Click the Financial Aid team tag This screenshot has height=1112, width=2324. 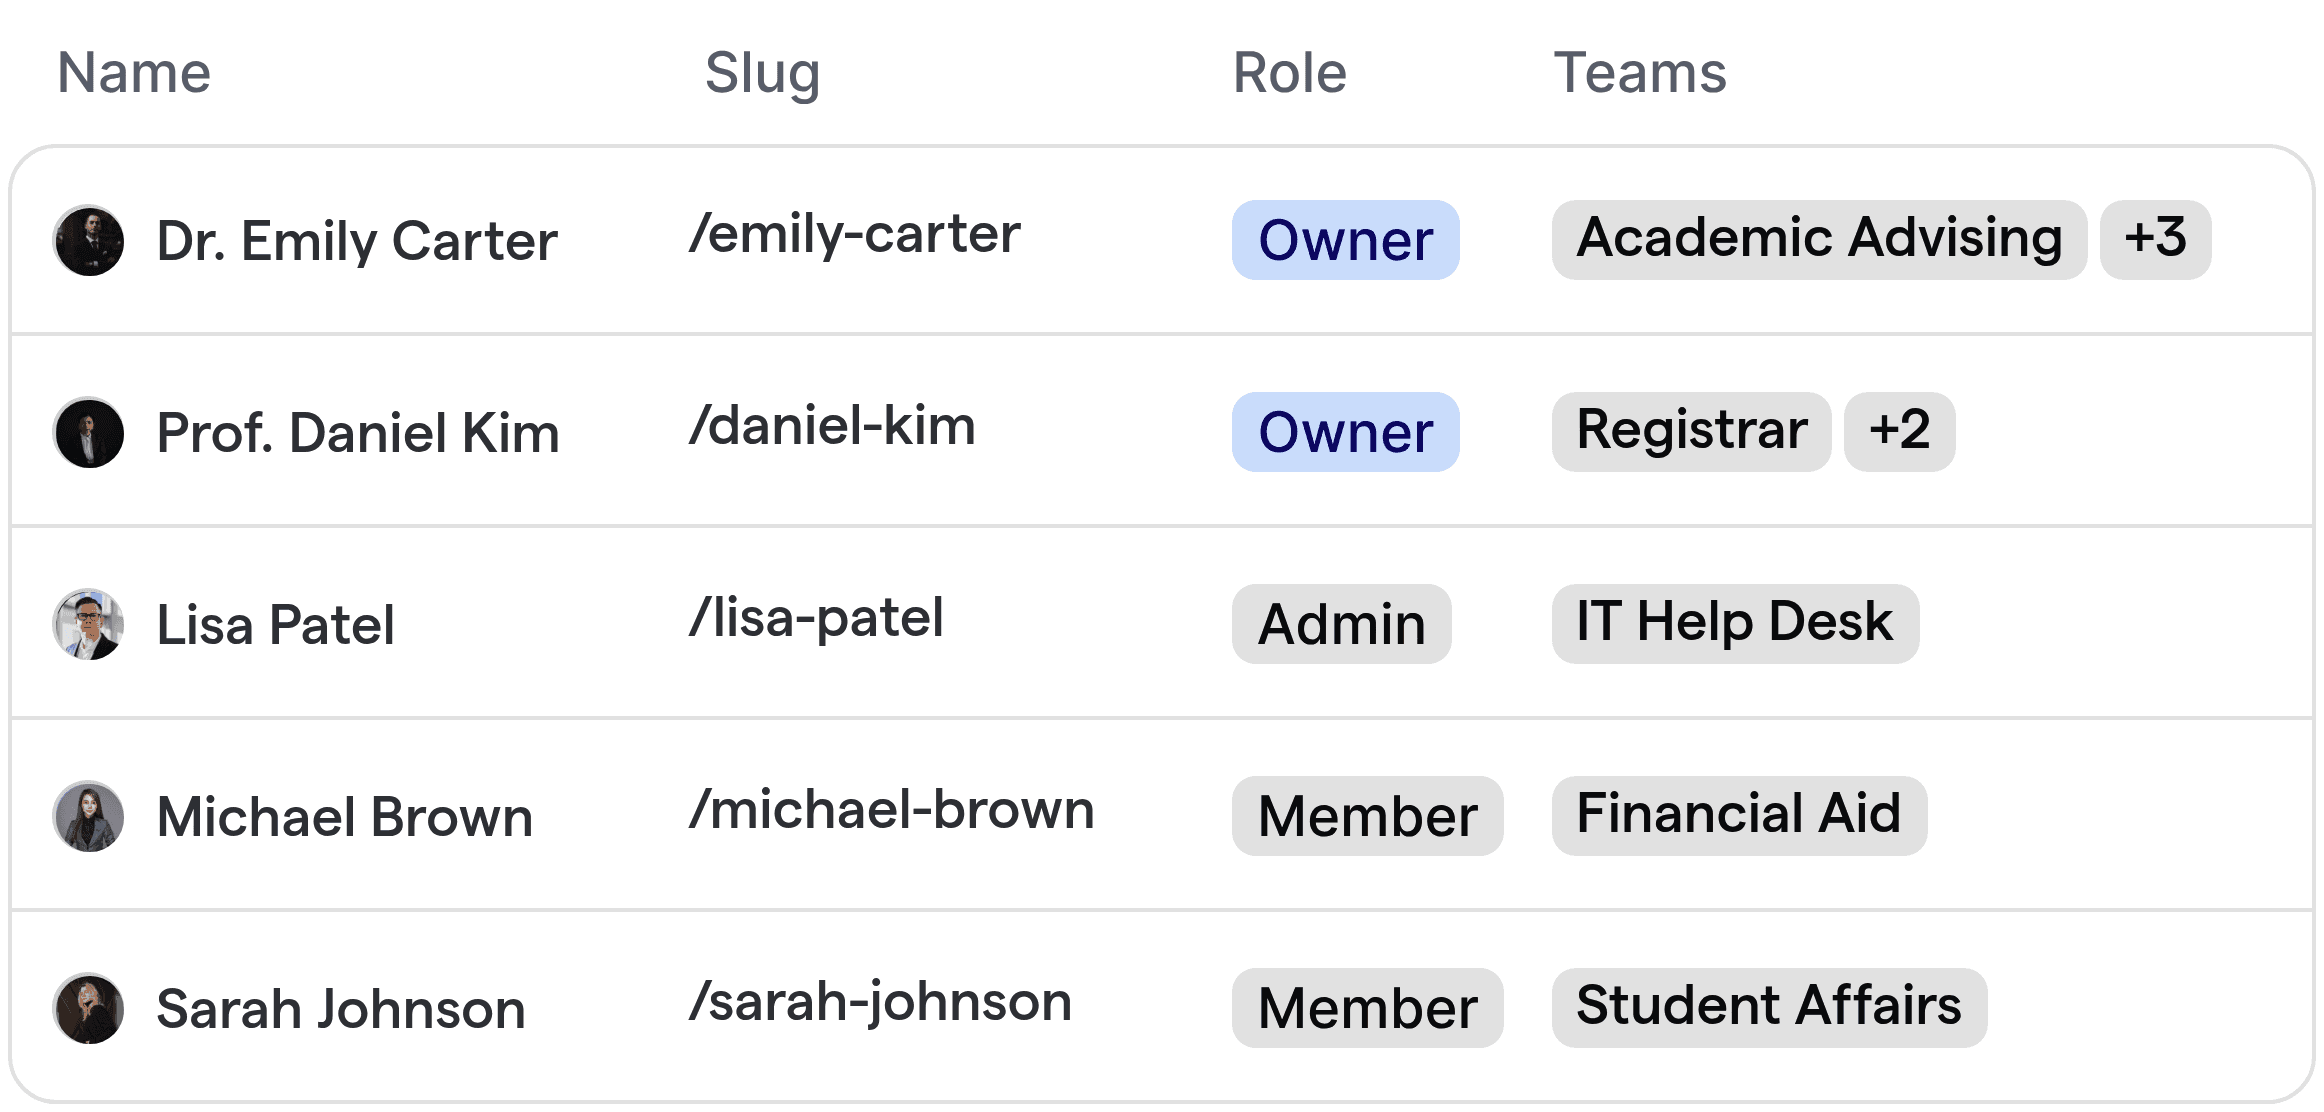pos(1738,816)
